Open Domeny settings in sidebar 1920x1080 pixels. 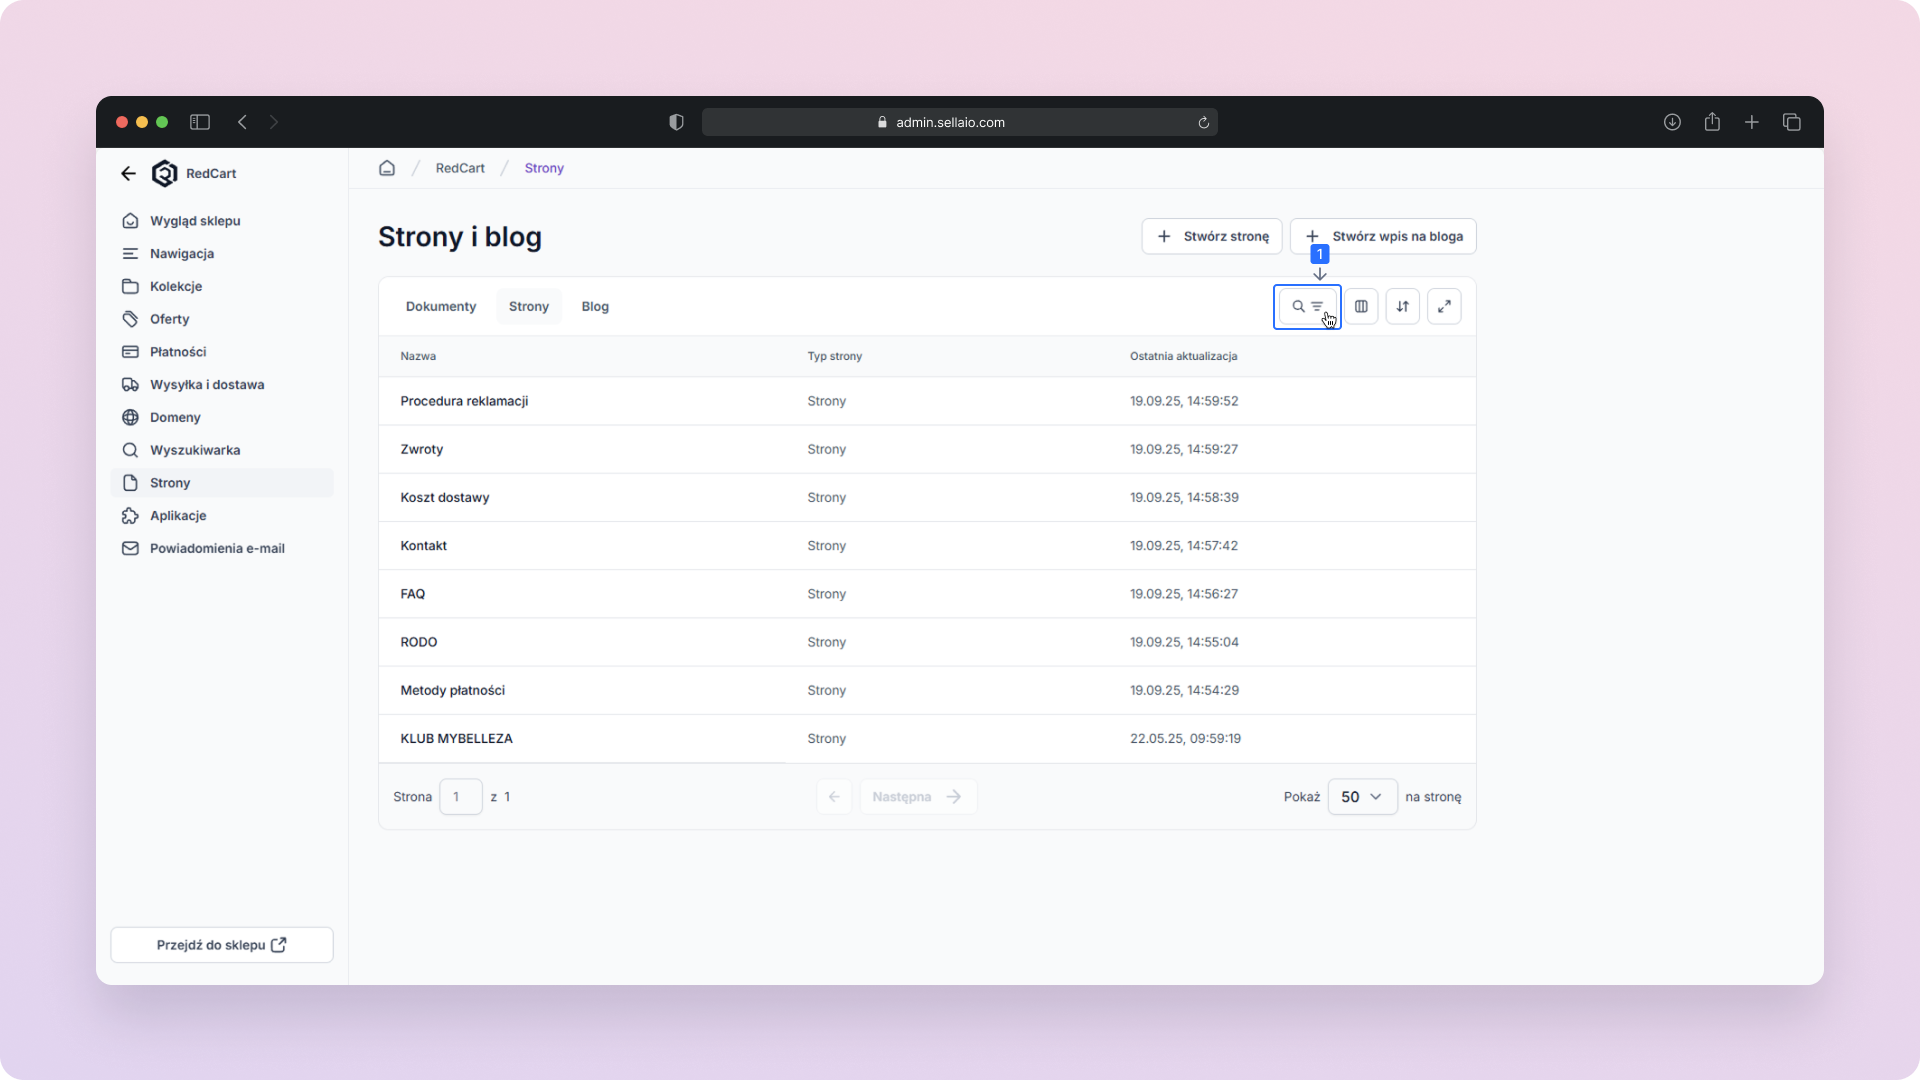click(175, 417)
